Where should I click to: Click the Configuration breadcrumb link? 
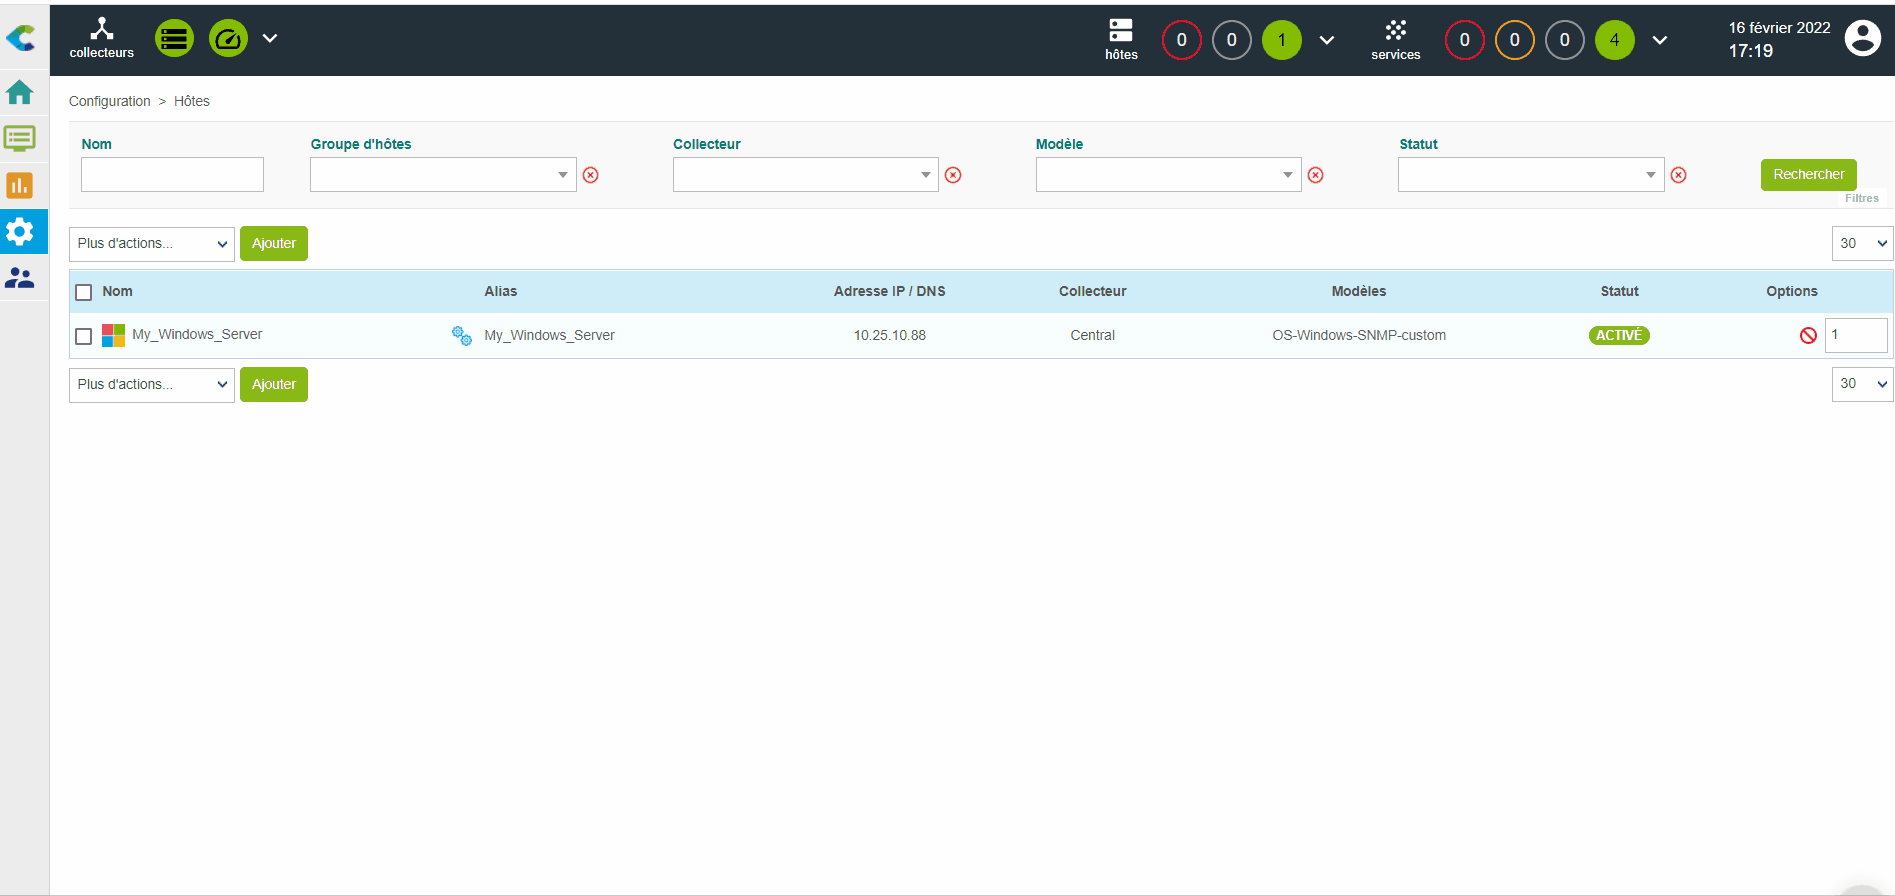pos(109,101)
